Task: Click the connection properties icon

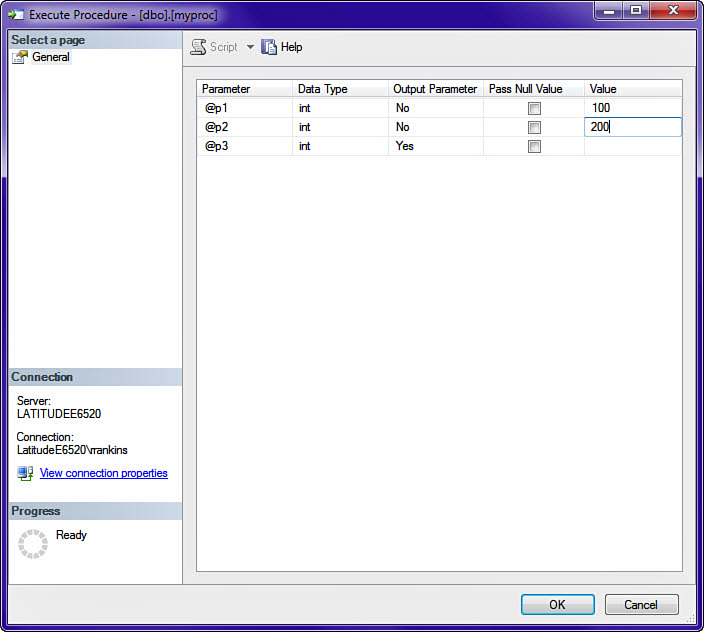Action: click(25, 473)
